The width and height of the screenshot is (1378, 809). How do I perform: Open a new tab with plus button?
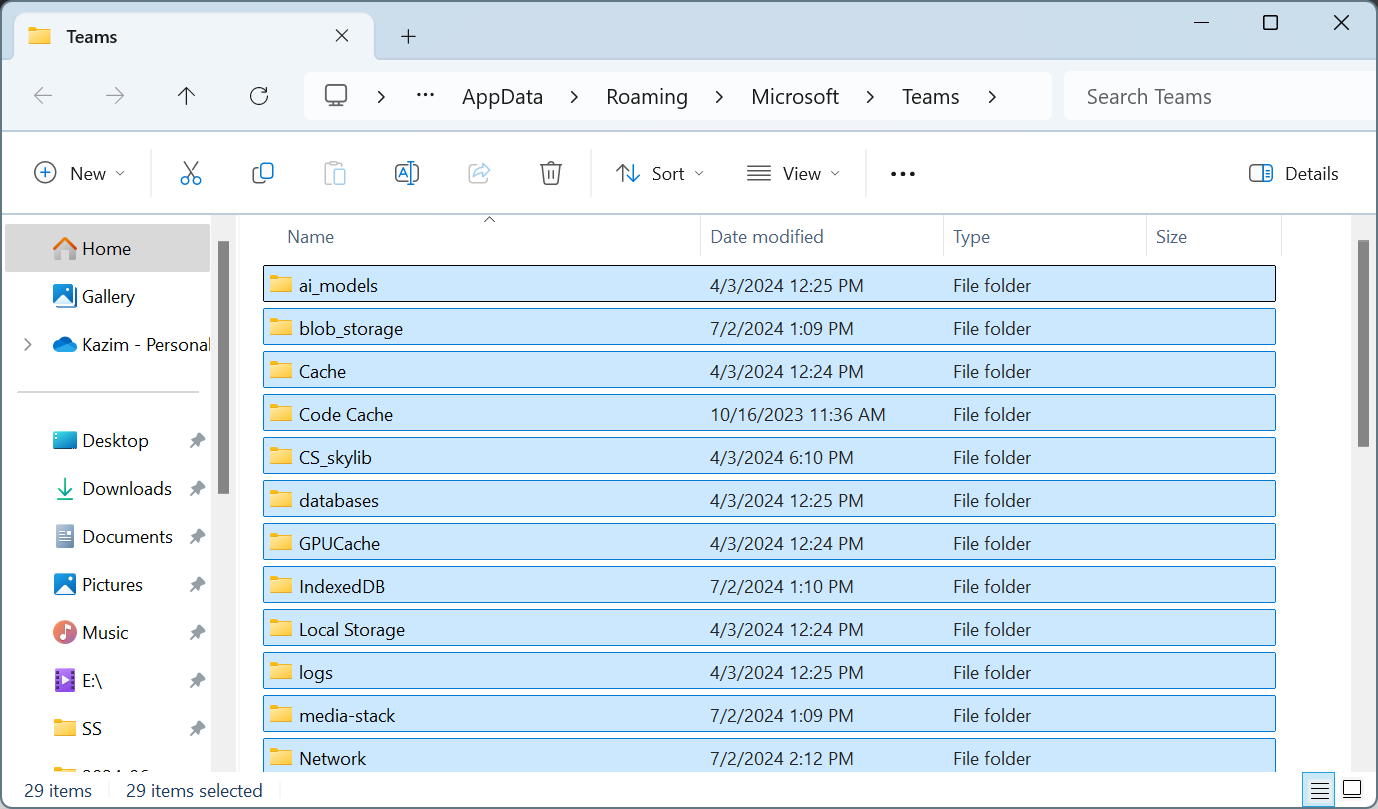point(408,37)
